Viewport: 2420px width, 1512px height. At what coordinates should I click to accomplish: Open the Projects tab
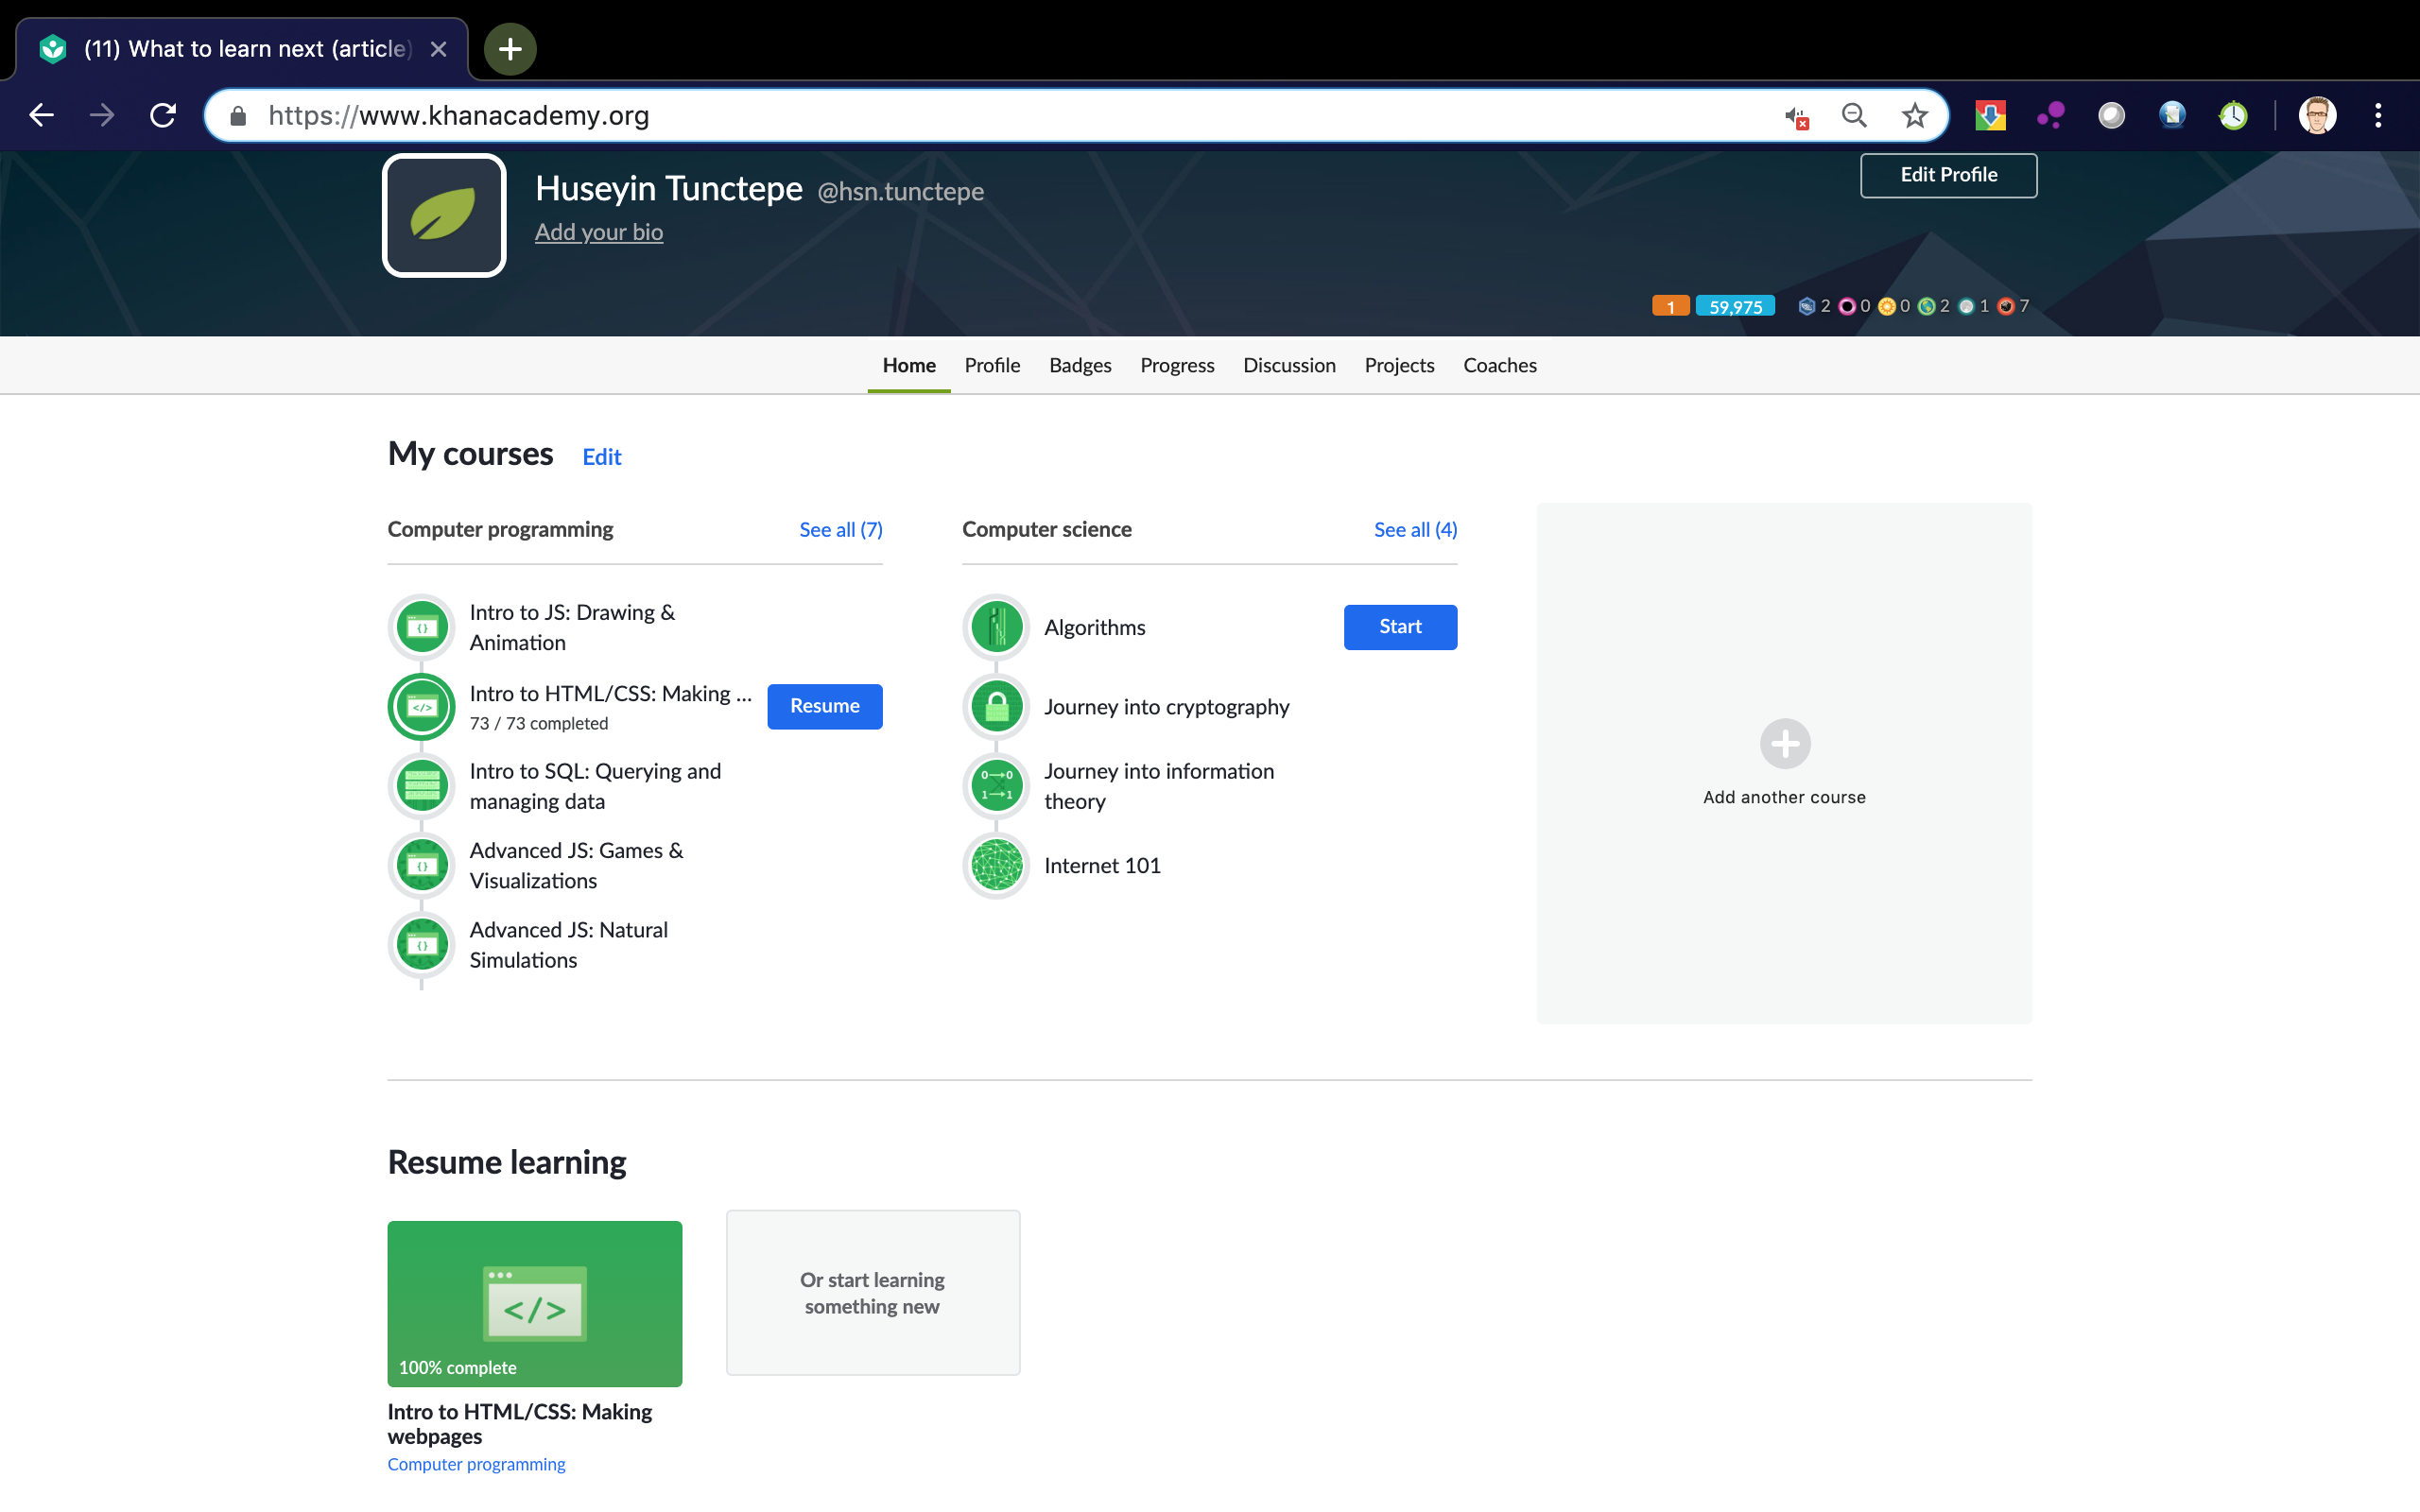(x=1399, y=365)
